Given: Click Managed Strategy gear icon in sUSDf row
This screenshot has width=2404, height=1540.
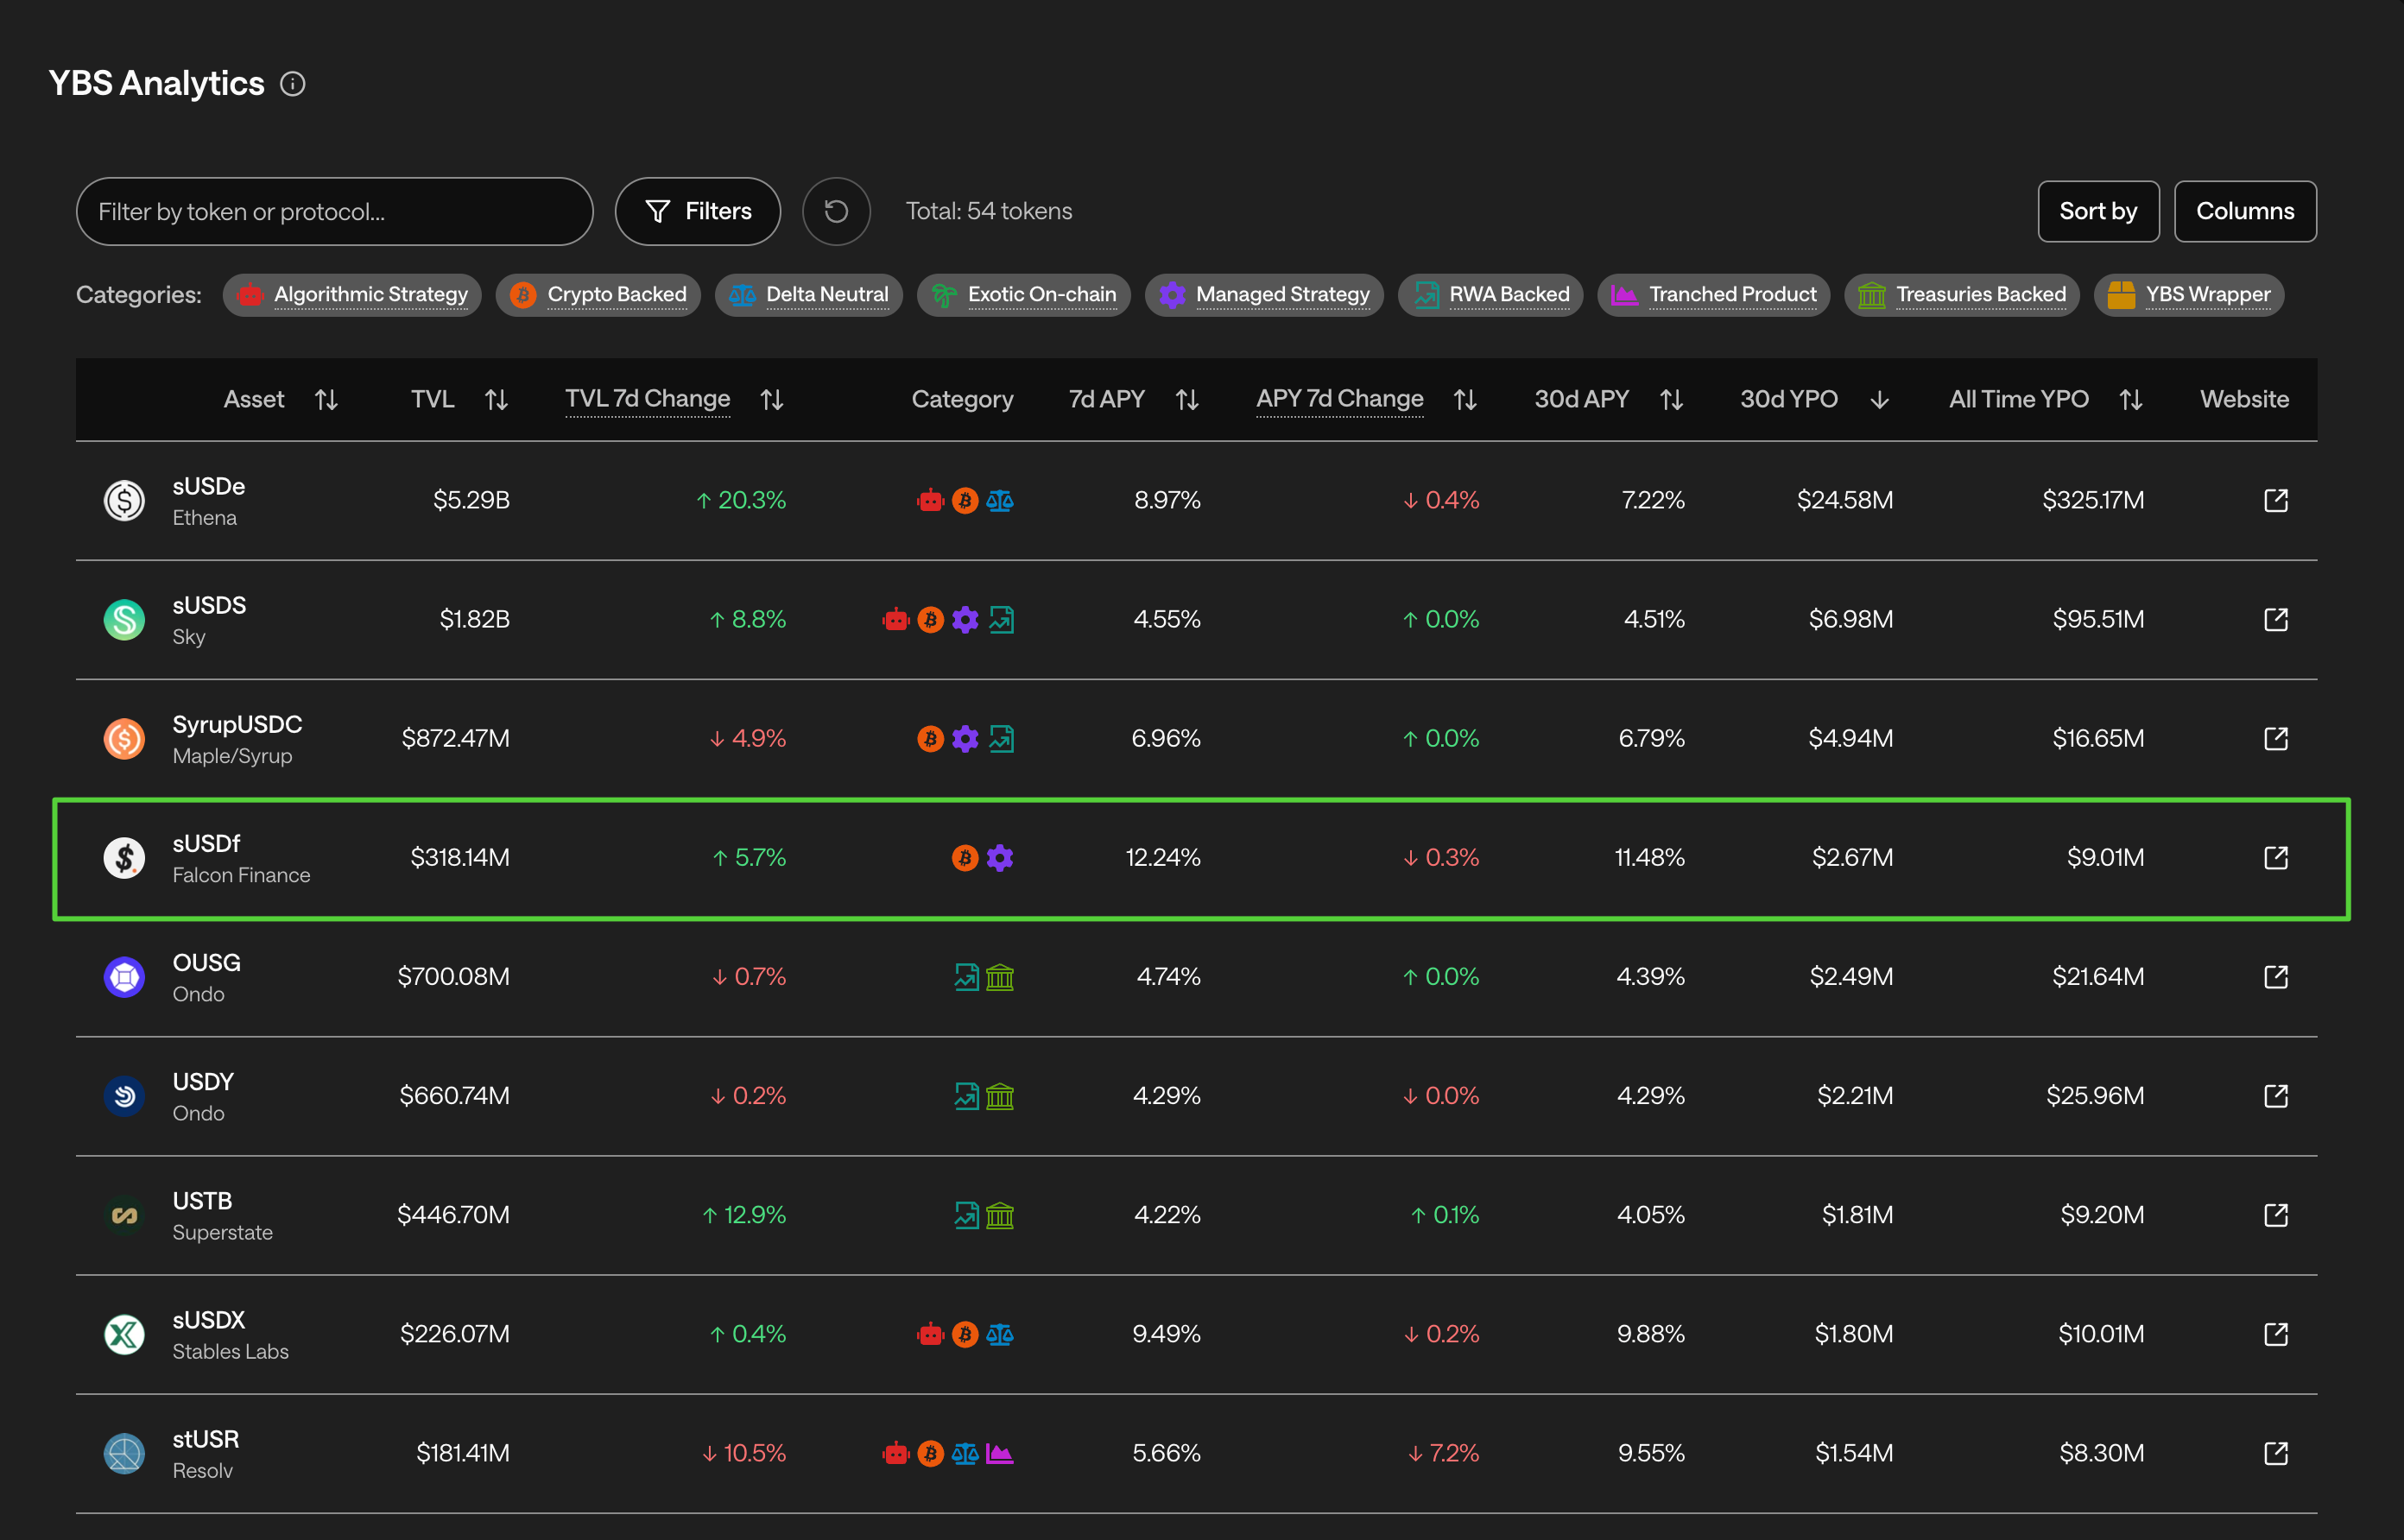Looking at the screenshot, I should (1000, 857).
